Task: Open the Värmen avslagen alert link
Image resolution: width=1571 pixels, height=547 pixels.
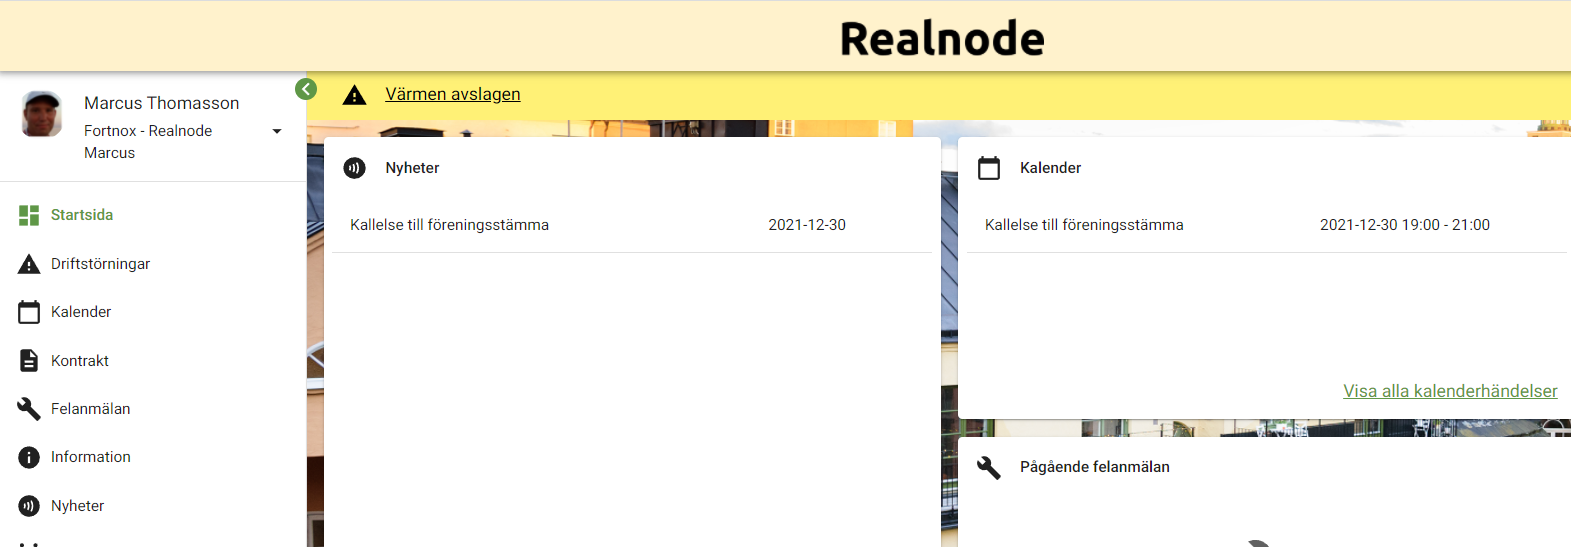Action: (x=453, y=94)
